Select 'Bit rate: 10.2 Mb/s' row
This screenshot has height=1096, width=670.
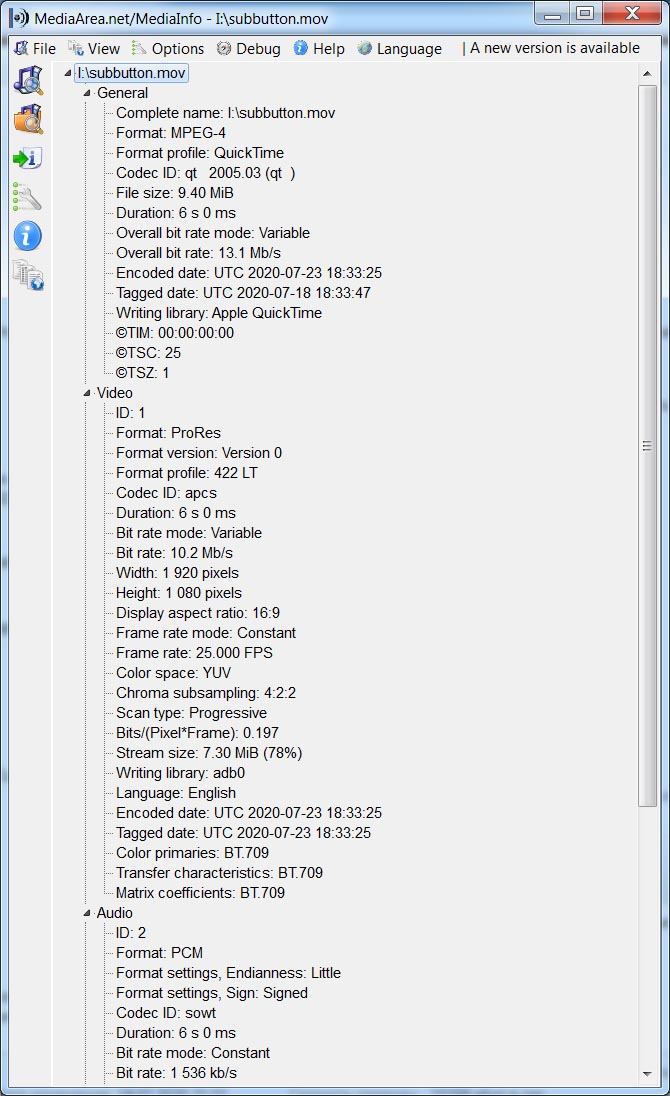[x=175, y=553]
